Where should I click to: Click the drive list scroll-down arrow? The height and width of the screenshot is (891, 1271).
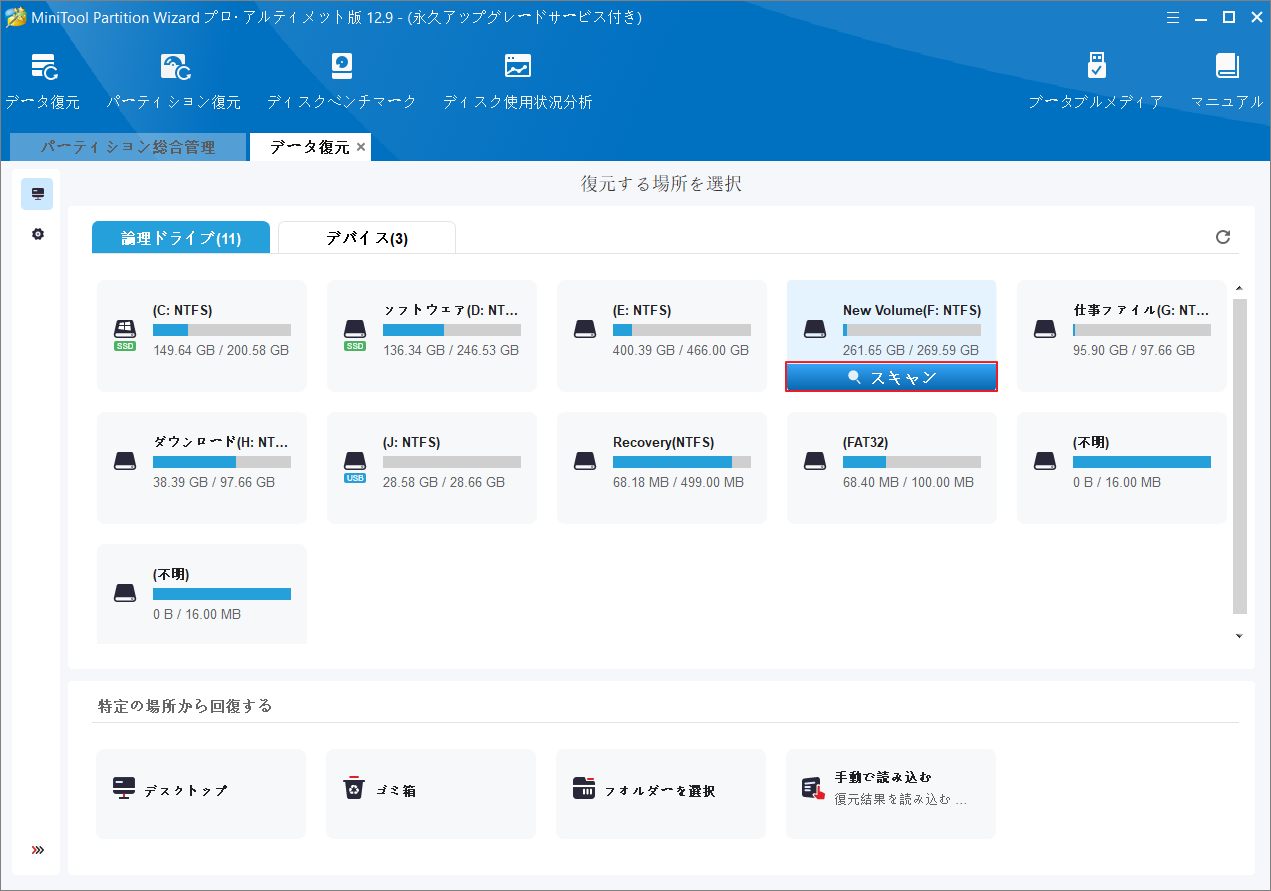[1239, 636]
